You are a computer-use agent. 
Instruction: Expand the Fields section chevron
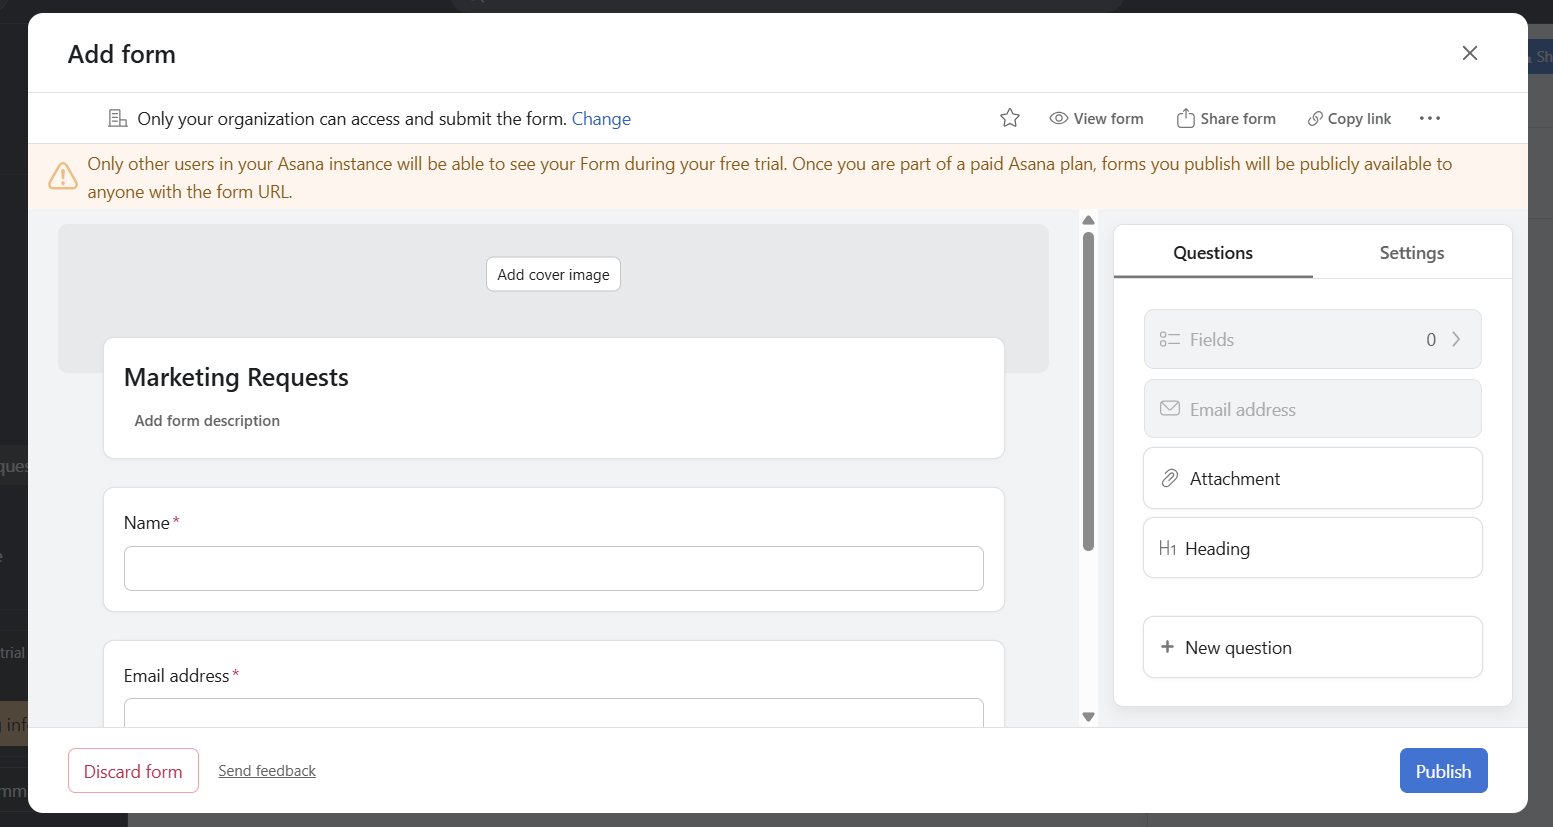pyautogui.click(x=1456, y=339)
